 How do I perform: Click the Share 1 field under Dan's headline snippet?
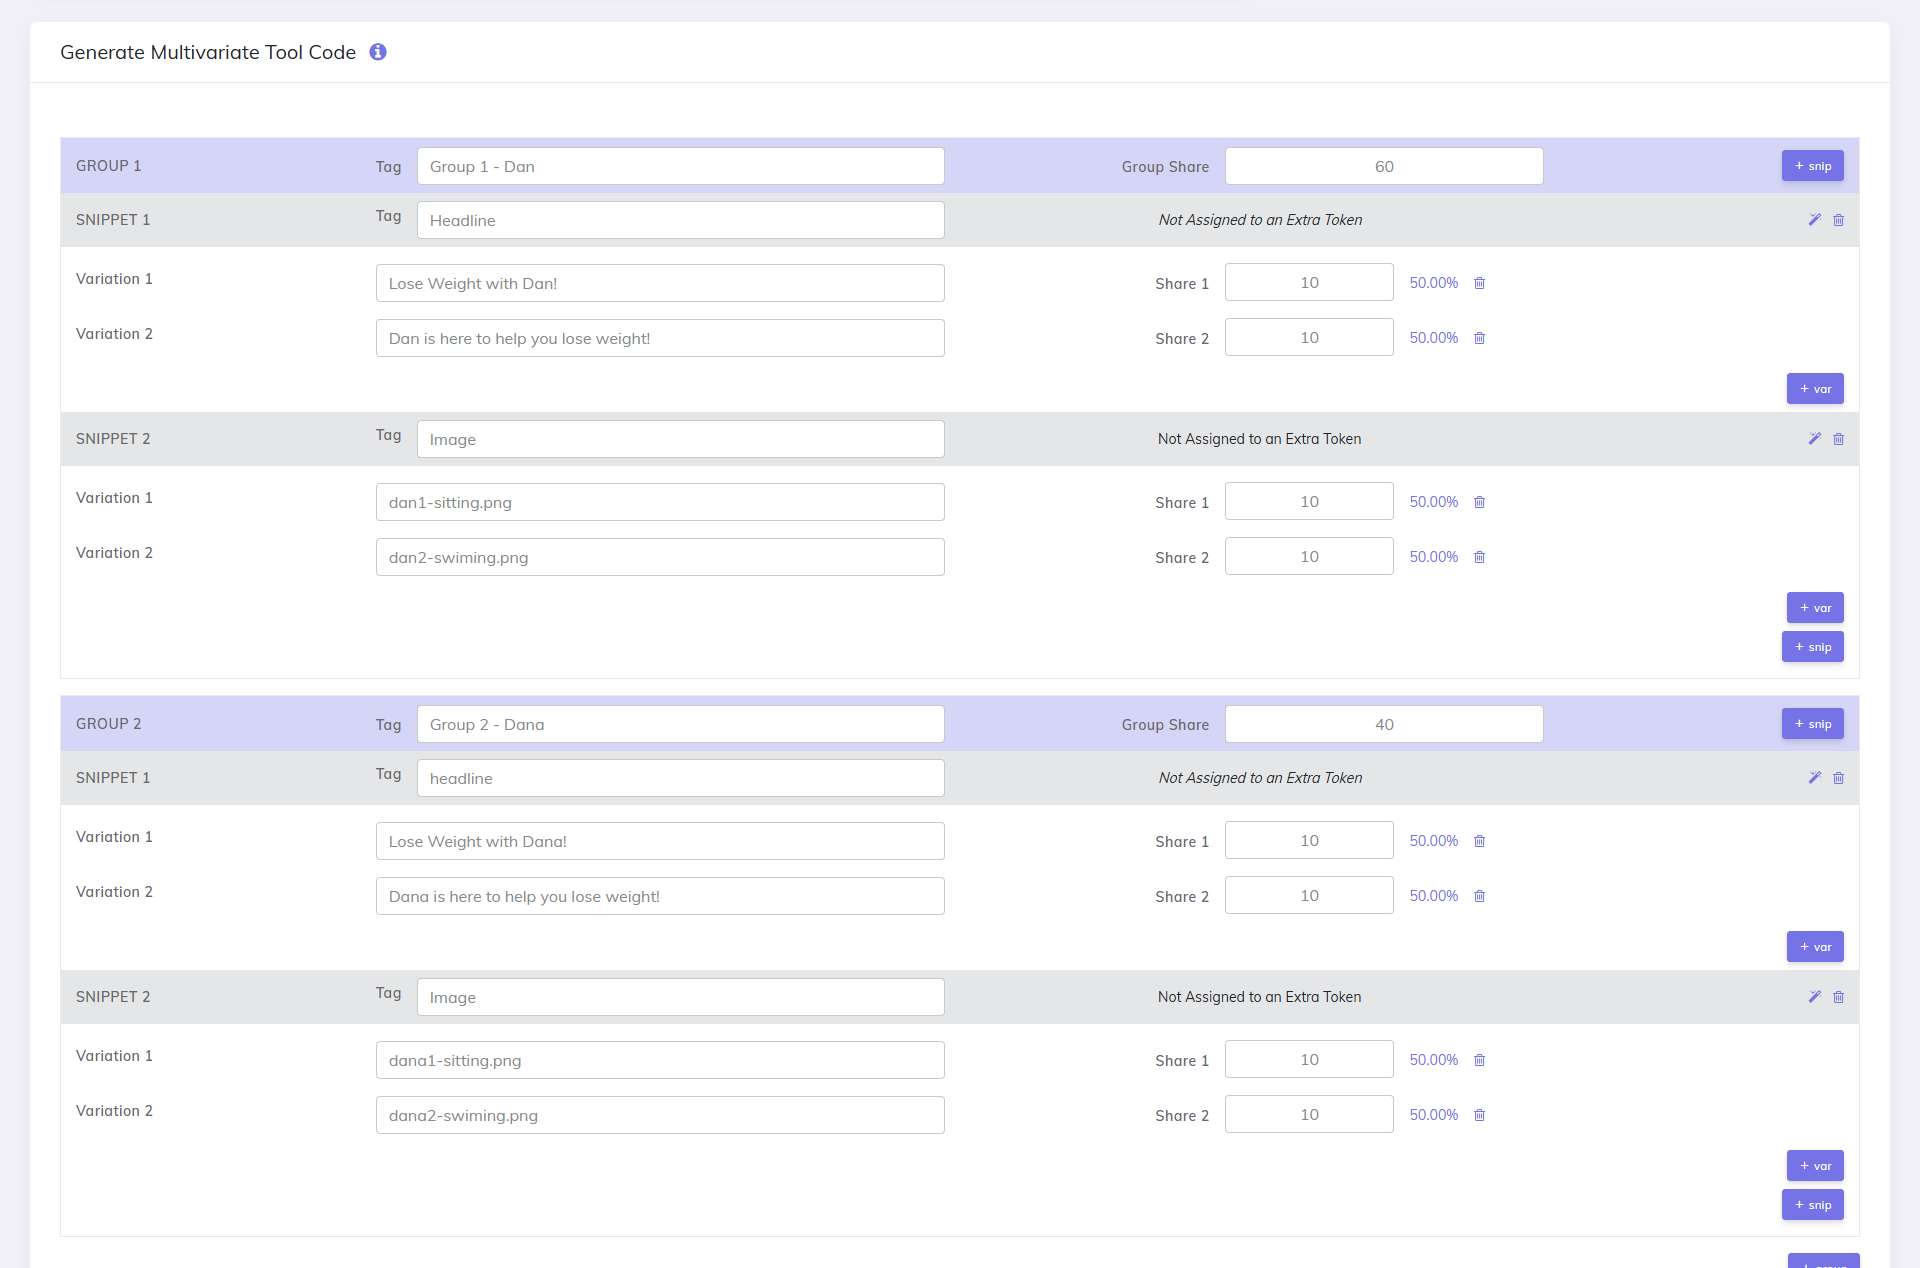[x=1309, y=282]
